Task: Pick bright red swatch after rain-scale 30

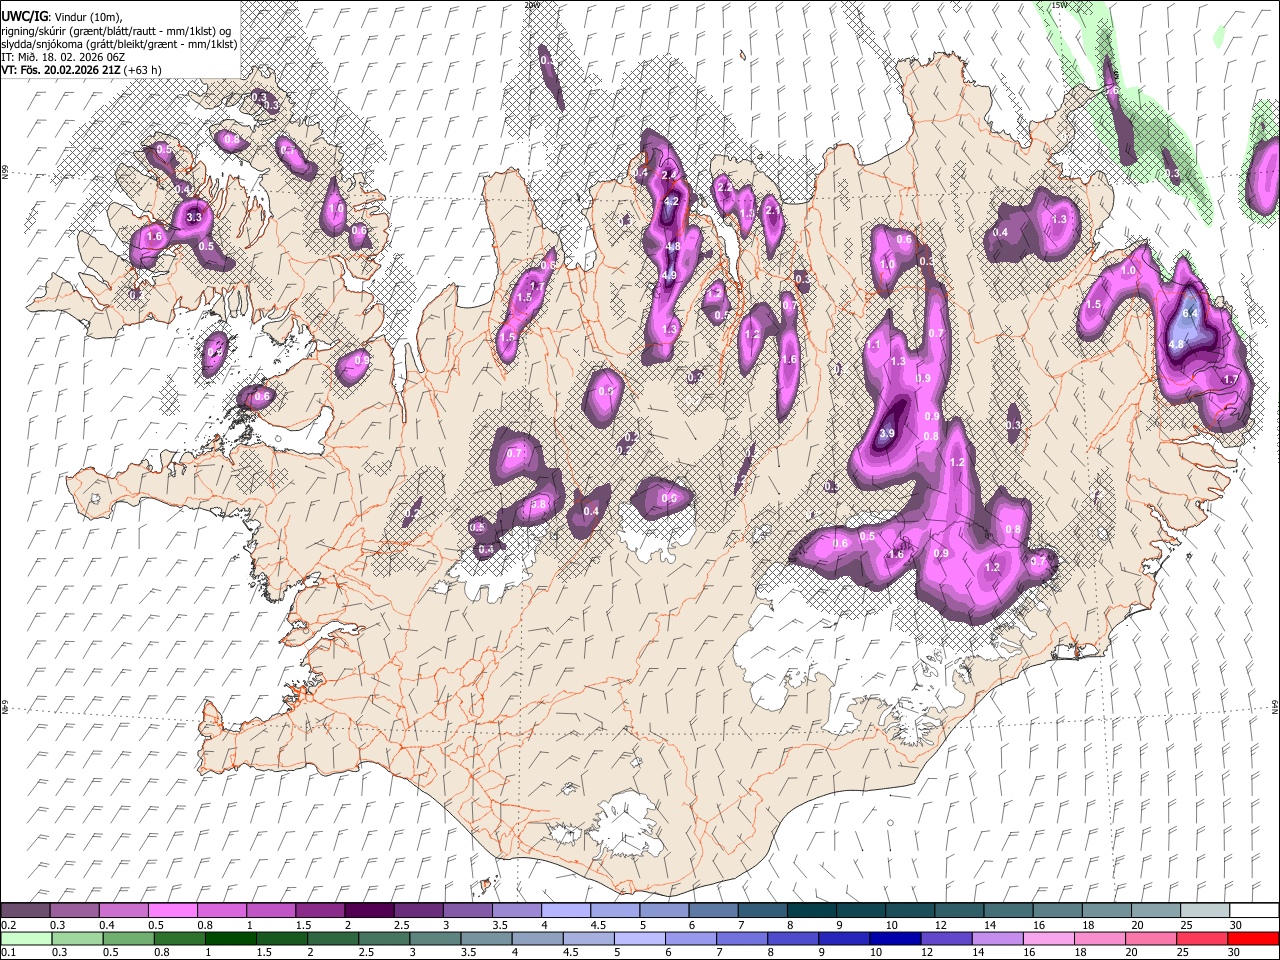Action: coord(1253,938)
